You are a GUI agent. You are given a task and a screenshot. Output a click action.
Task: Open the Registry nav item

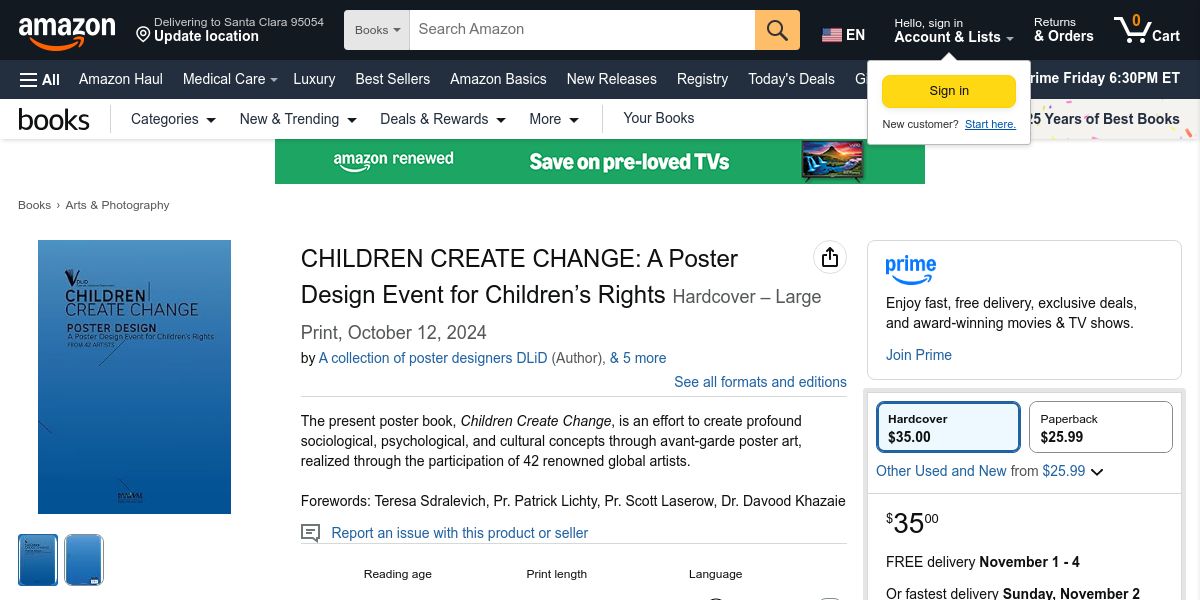pyautogui.click(x=702, y=79)
